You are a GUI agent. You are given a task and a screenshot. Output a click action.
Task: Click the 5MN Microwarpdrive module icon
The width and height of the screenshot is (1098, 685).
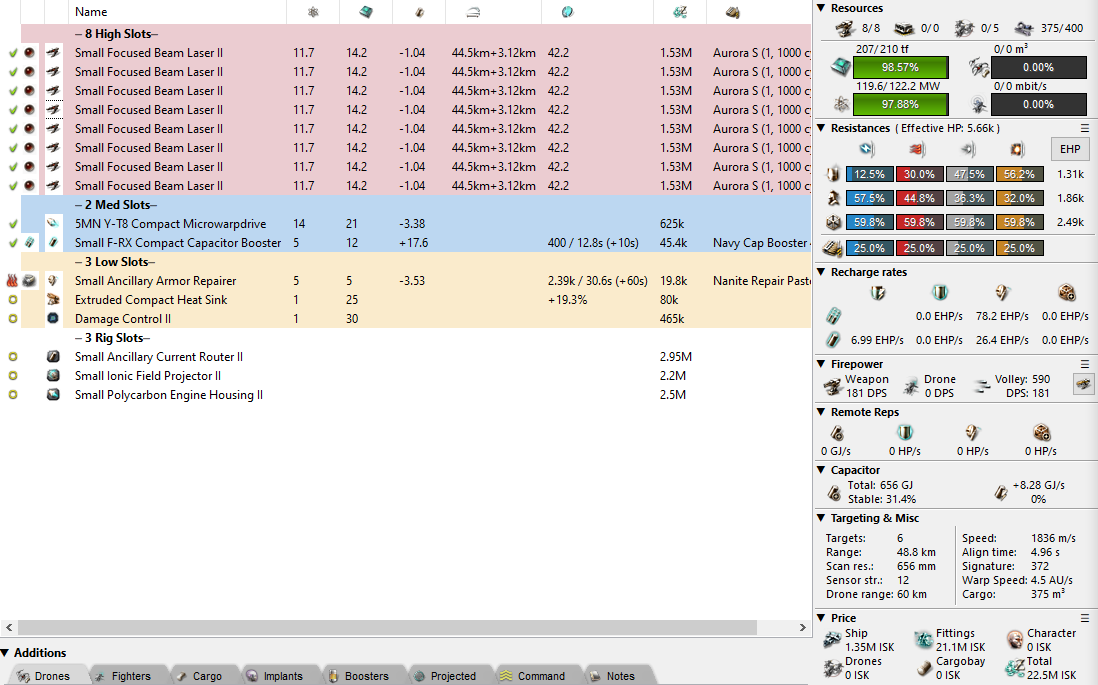pyautogui.click(x=53, y=224)
